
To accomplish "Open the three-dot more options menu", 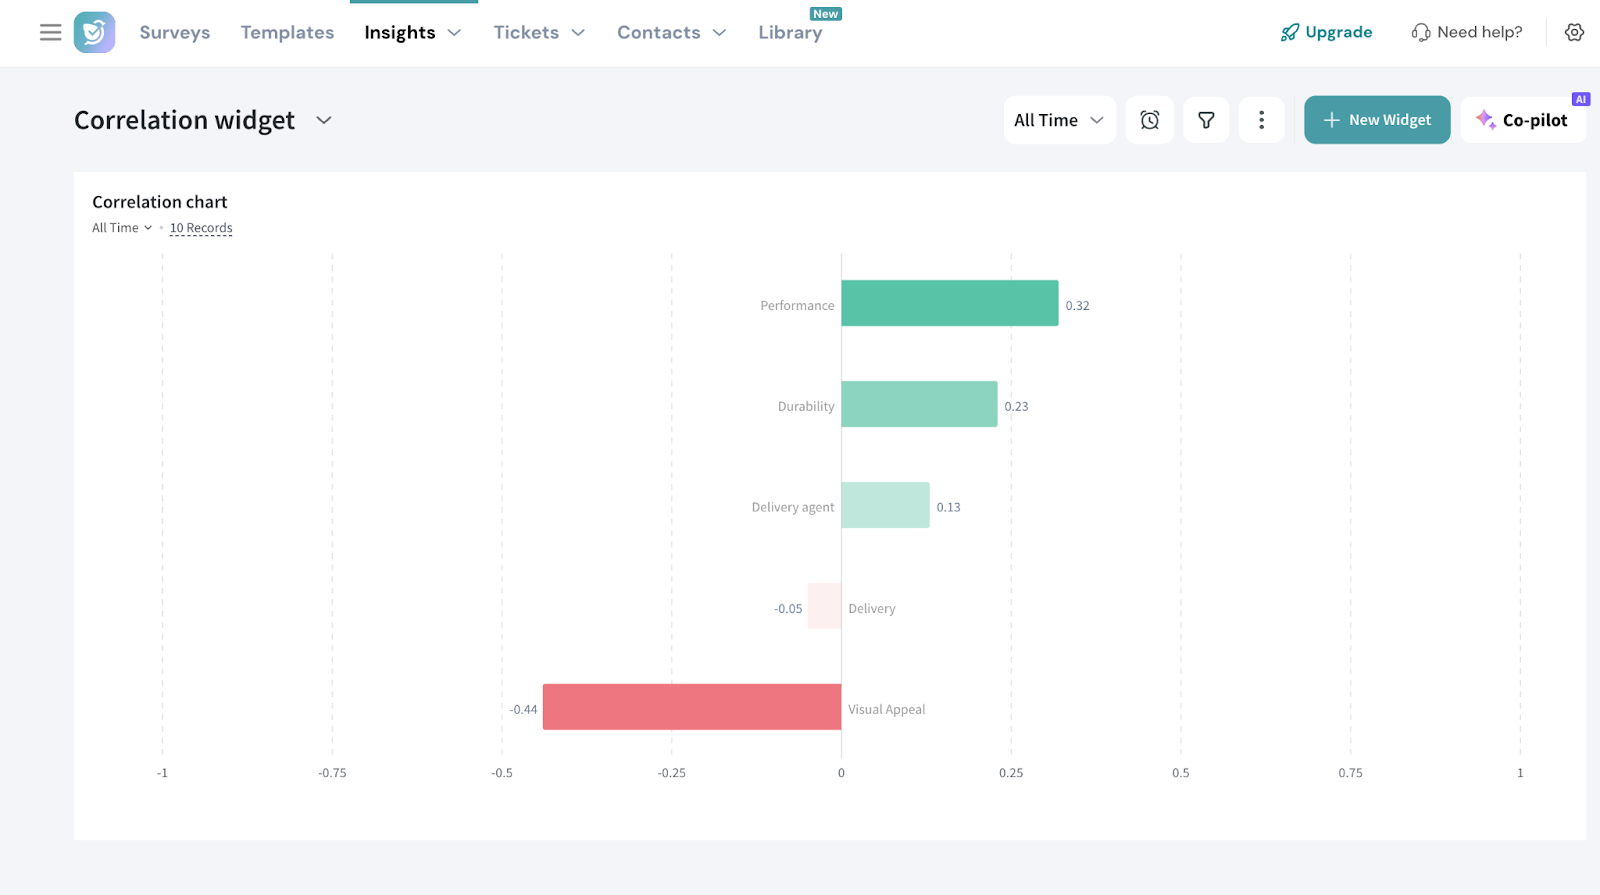I will (x=1261, y=120).
